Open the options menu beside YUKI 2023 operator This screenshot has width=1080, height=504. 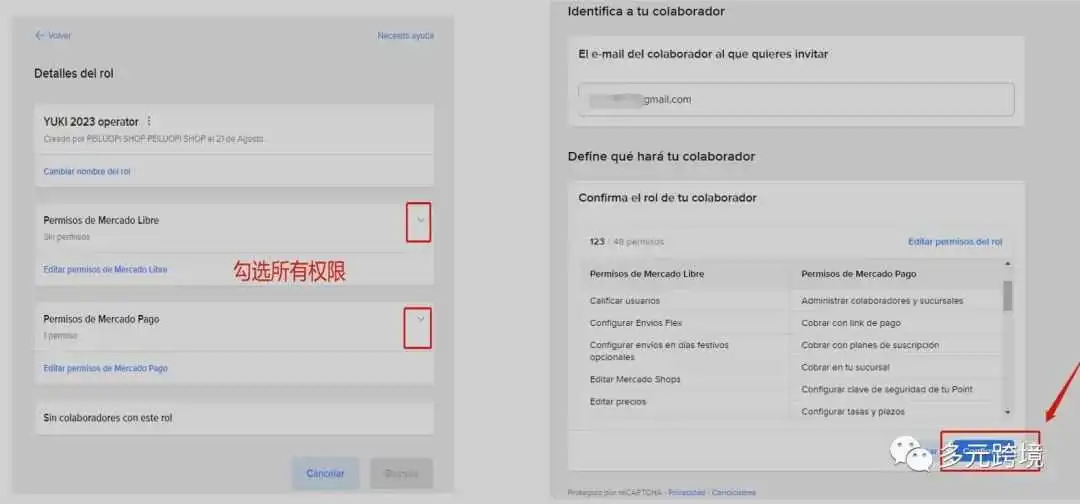click(x=149, y=122)
